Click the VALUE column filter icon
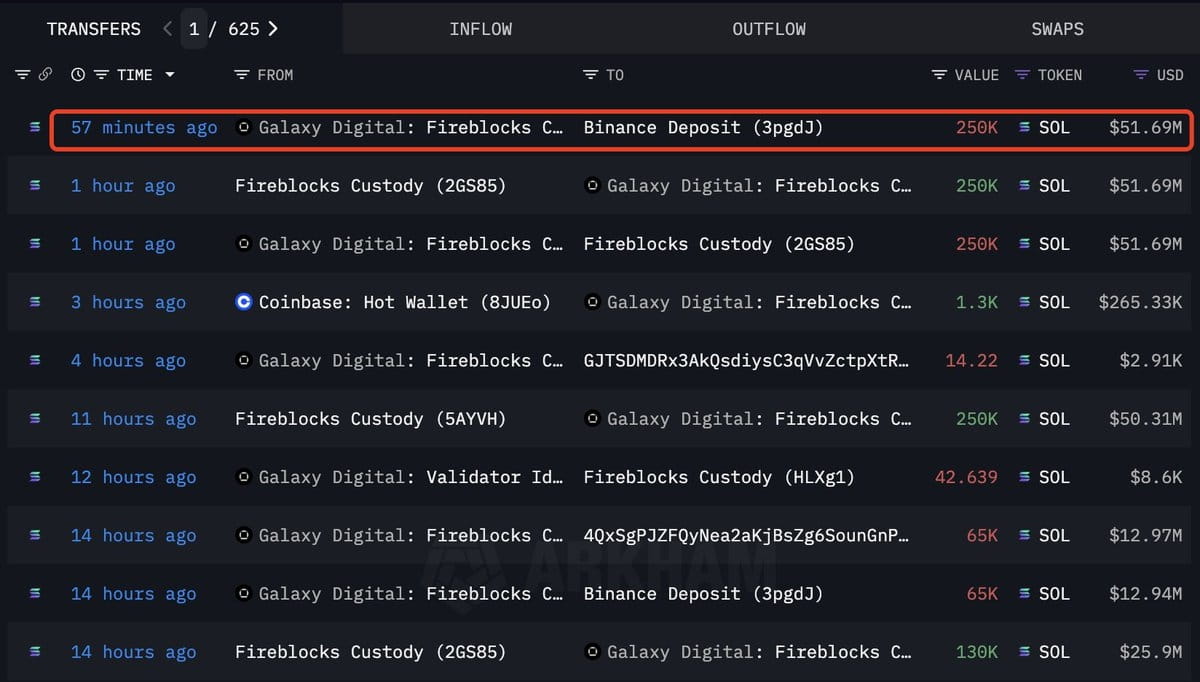This screenshot has width=1200, height=682. coord(938,75)
